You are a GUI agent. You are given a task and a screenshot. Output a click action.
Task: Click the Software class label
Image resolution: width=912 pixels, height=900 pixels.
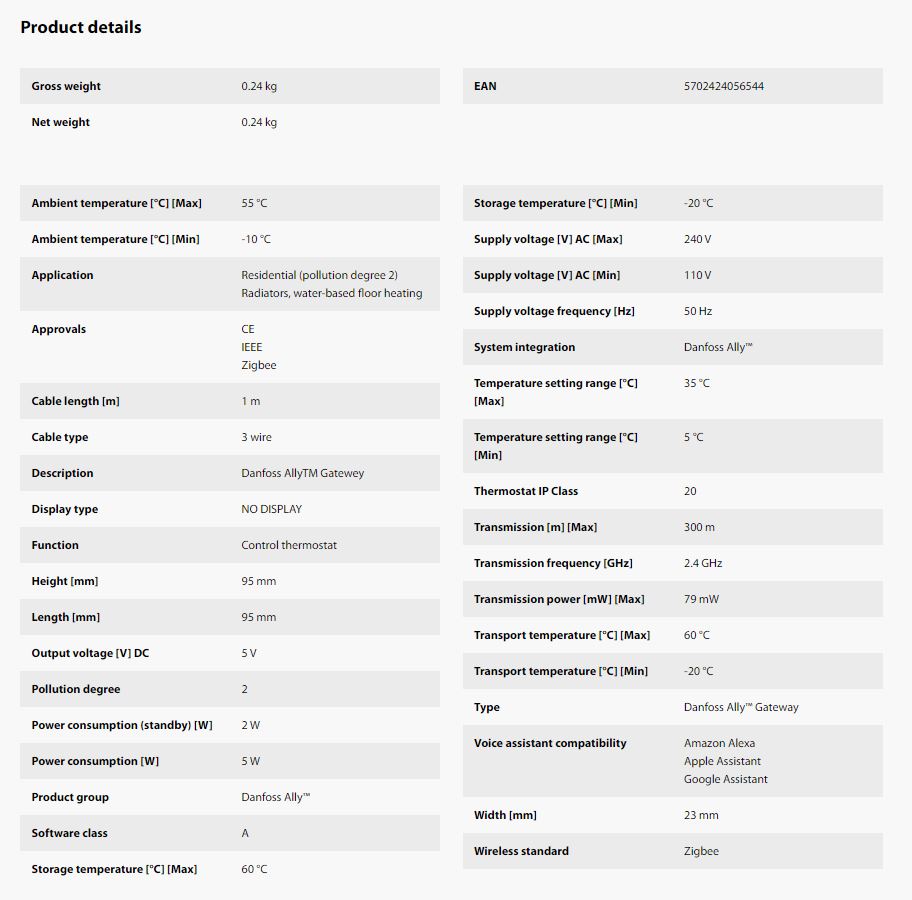[69, 833]
